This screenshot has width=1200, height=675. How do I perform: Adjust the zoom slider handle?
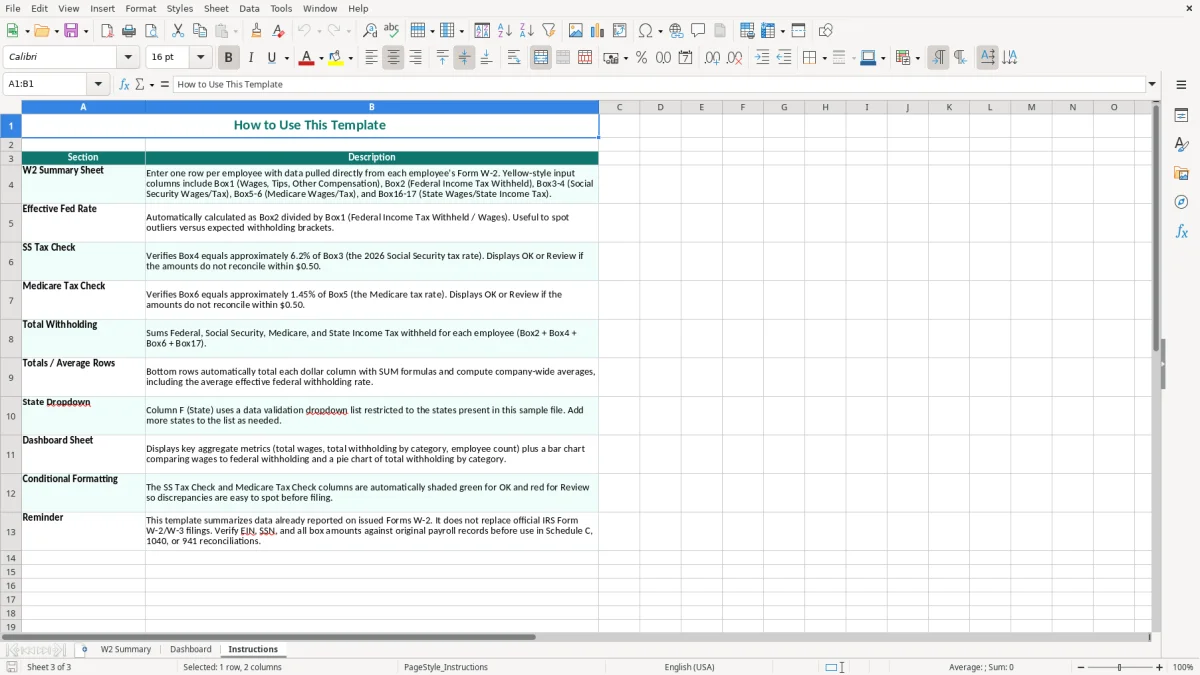click(x=1120, y=667)
